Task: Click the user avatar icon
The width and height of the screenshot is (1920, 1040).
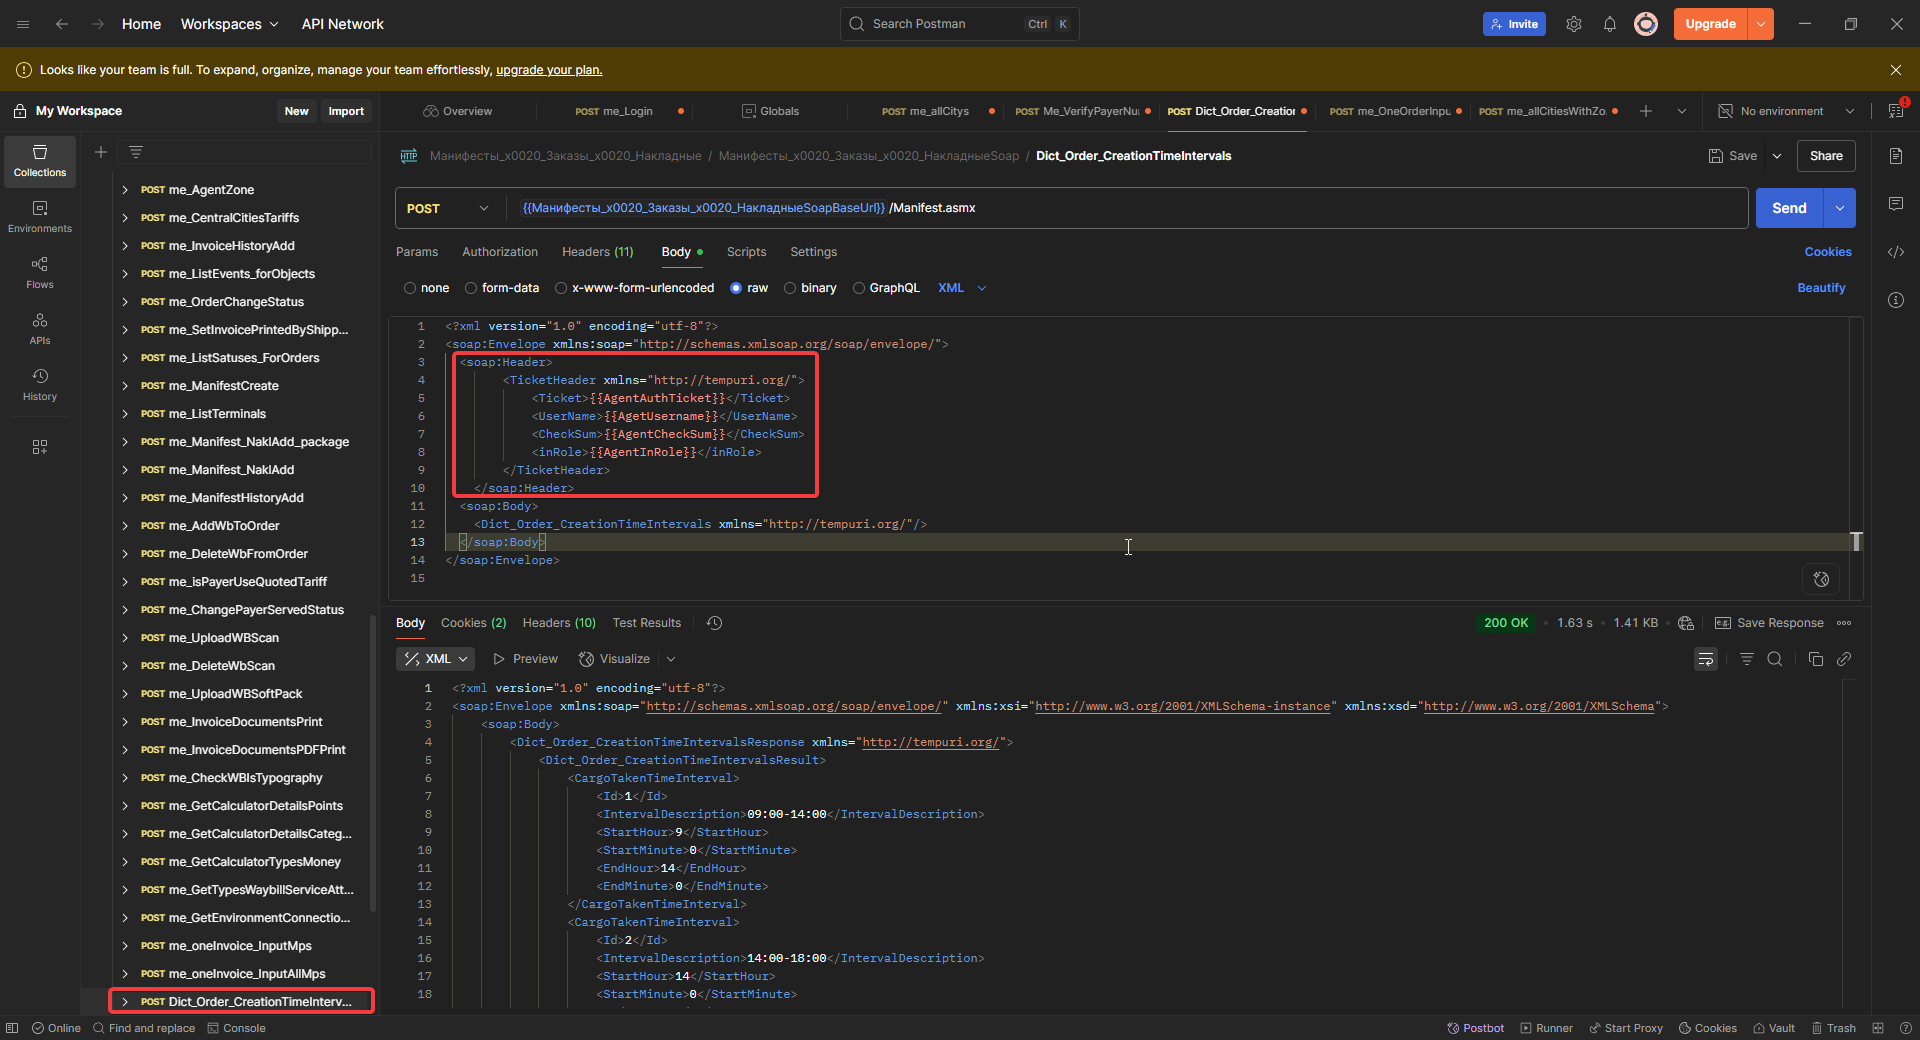Action: (1646, 24)
